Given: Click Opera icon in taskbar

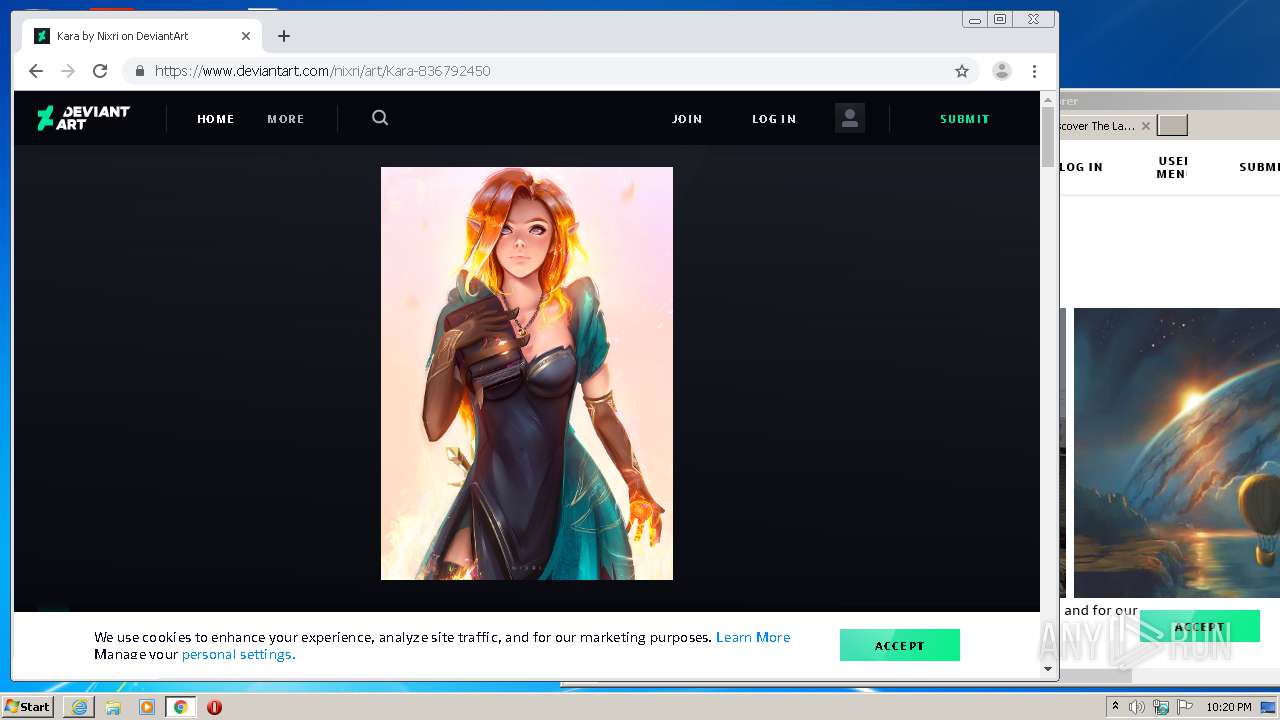Looking at the screenshot, I should [214, 707].
